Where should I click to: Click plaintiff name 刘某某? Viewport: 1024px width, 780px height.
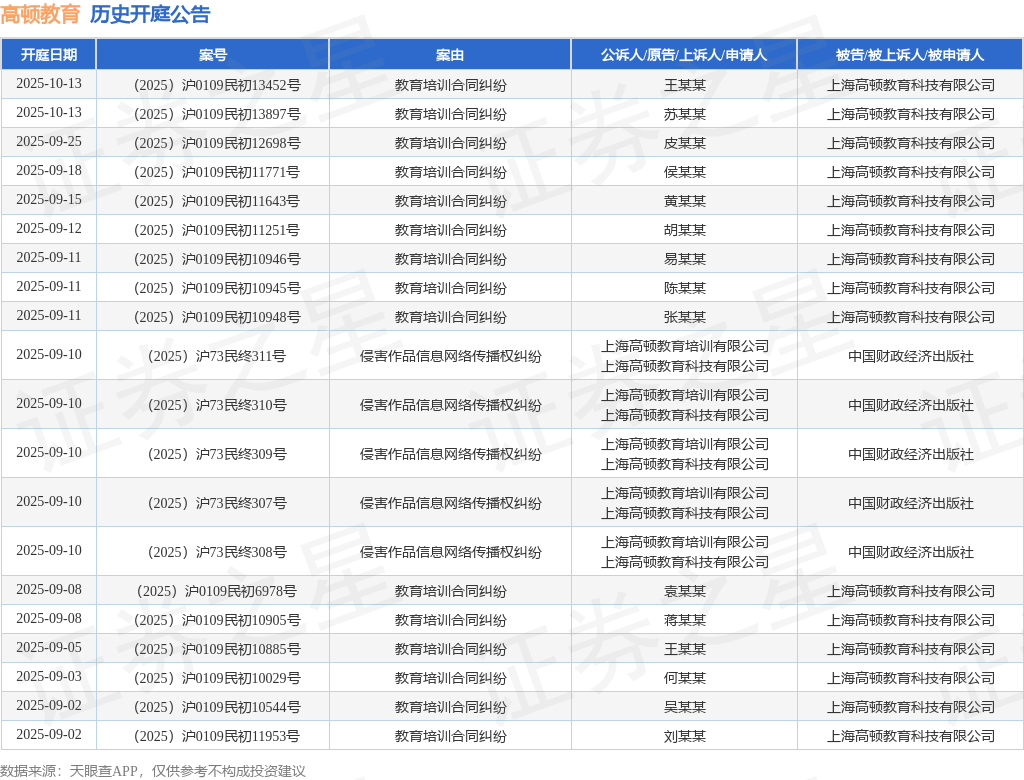click(x=684, y=736)
